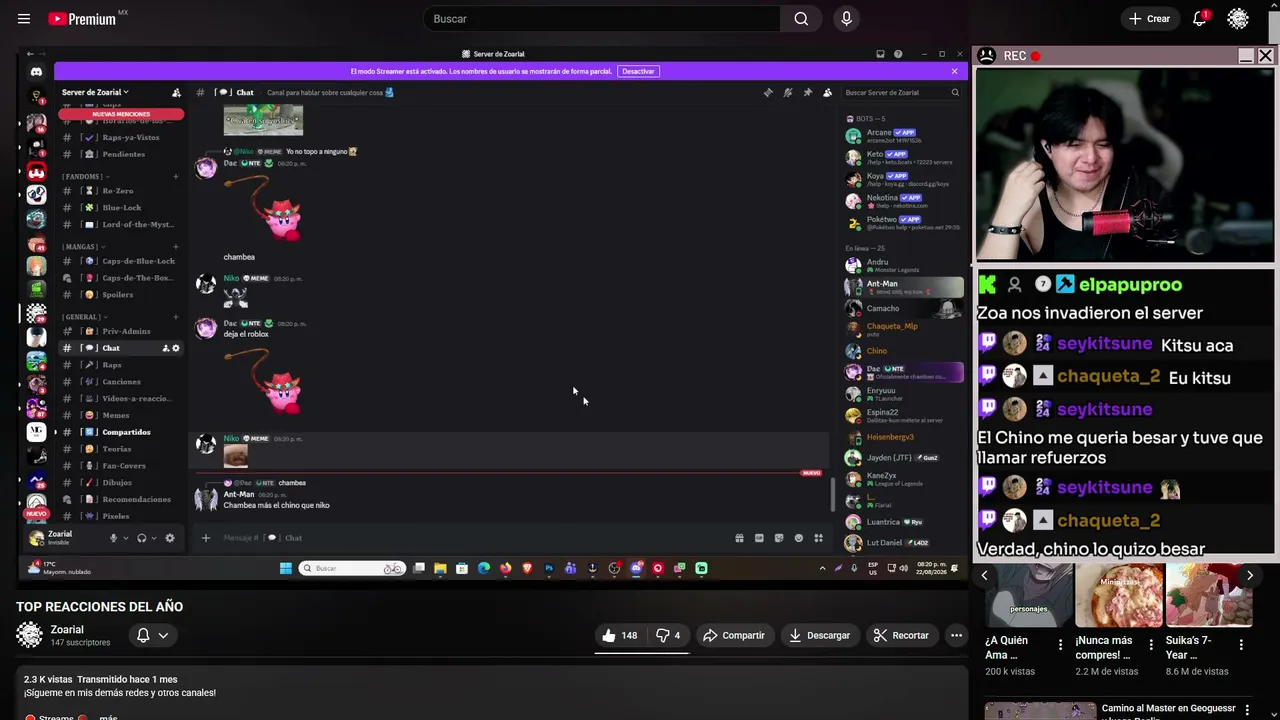
Task: Open the sticker picker in Discord
Action: (x=779, y=538)
